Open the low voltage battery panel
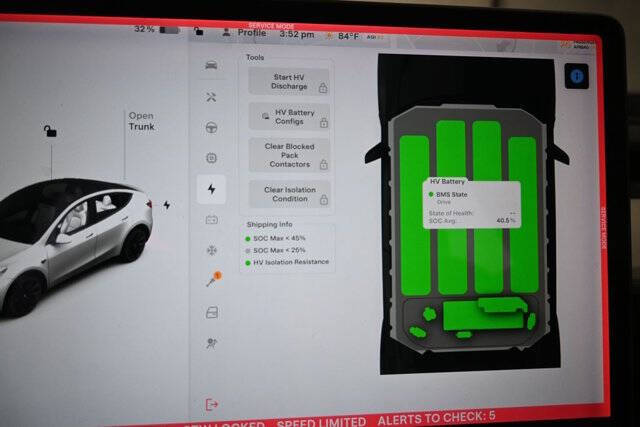Viewport: 640px width, 427px height. click(x=211, y=220)
